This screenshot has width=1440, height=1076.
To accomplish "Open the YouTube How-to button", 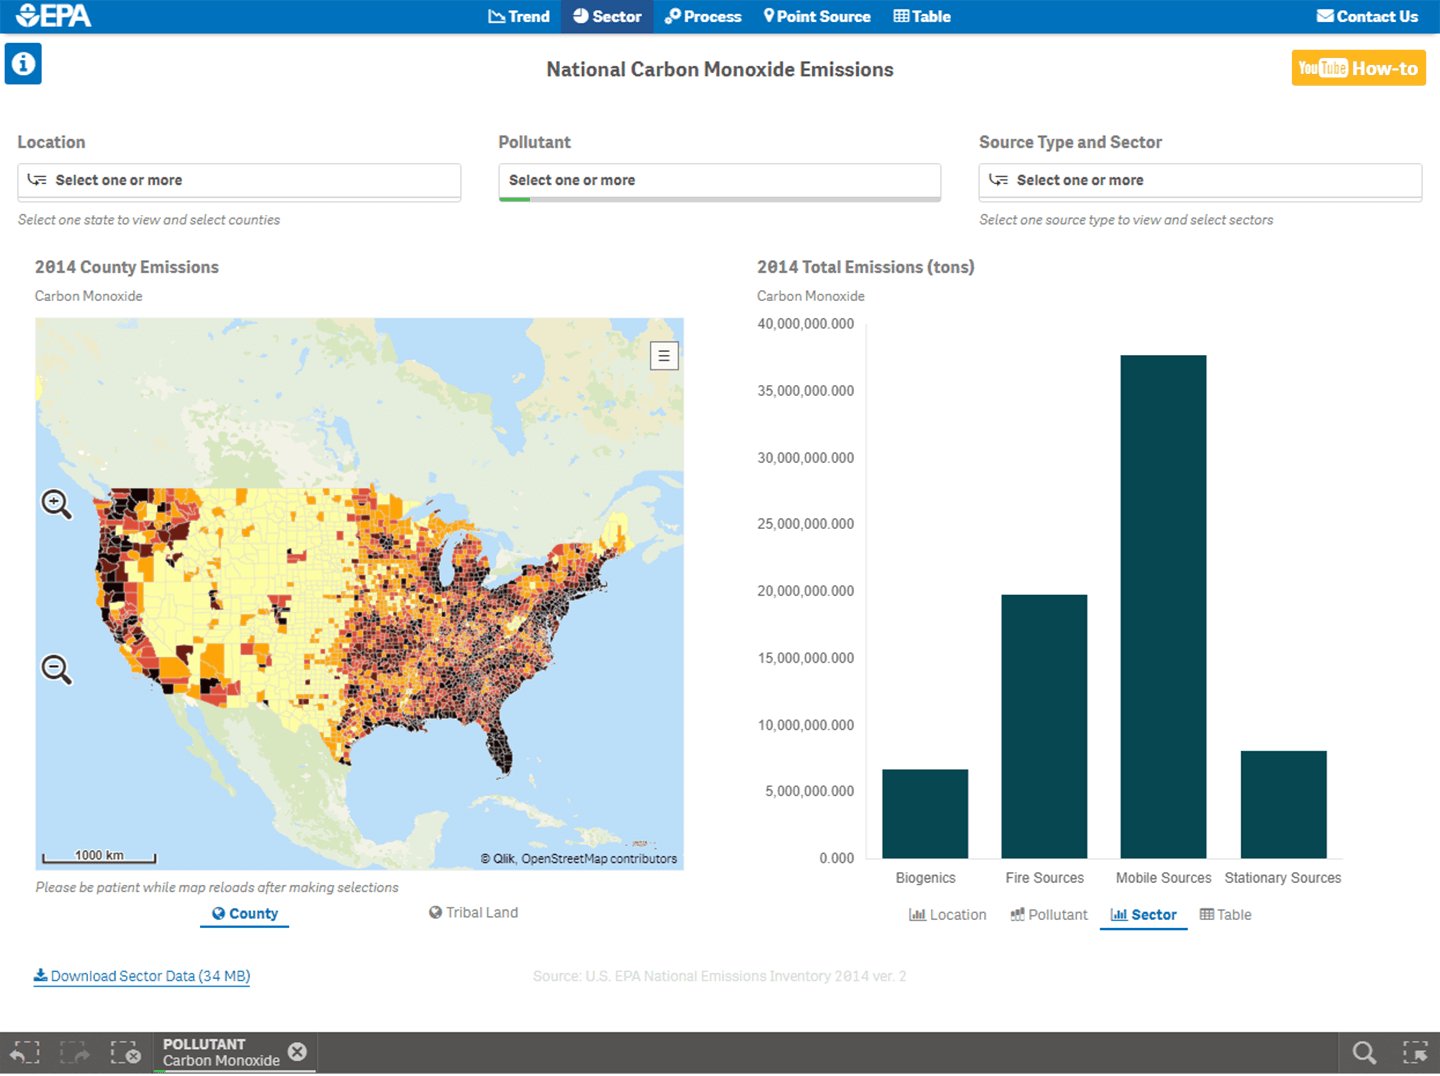I will (1358, 68).
